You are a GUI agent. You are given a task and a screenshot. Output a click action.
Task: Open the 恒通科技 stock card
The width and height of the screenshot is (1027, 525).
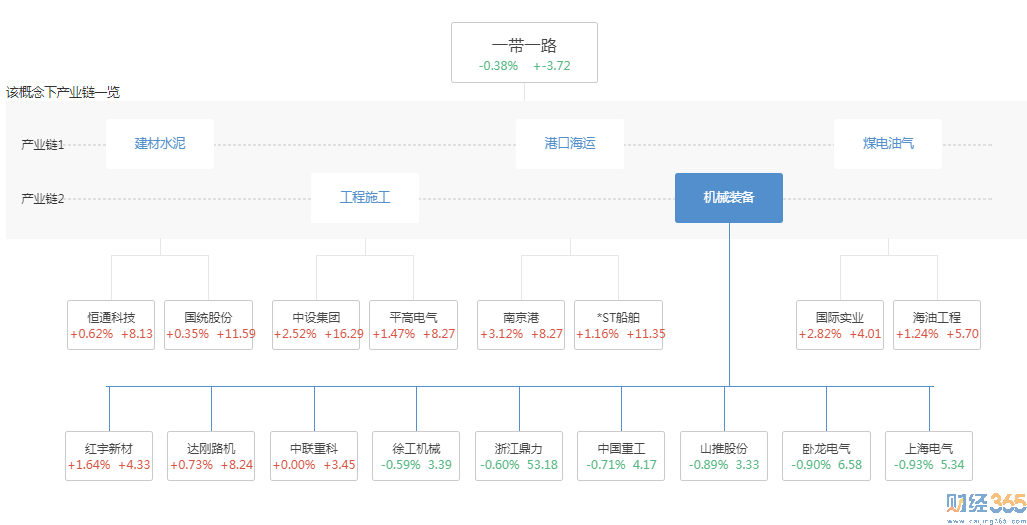click(x=111, y=325)
